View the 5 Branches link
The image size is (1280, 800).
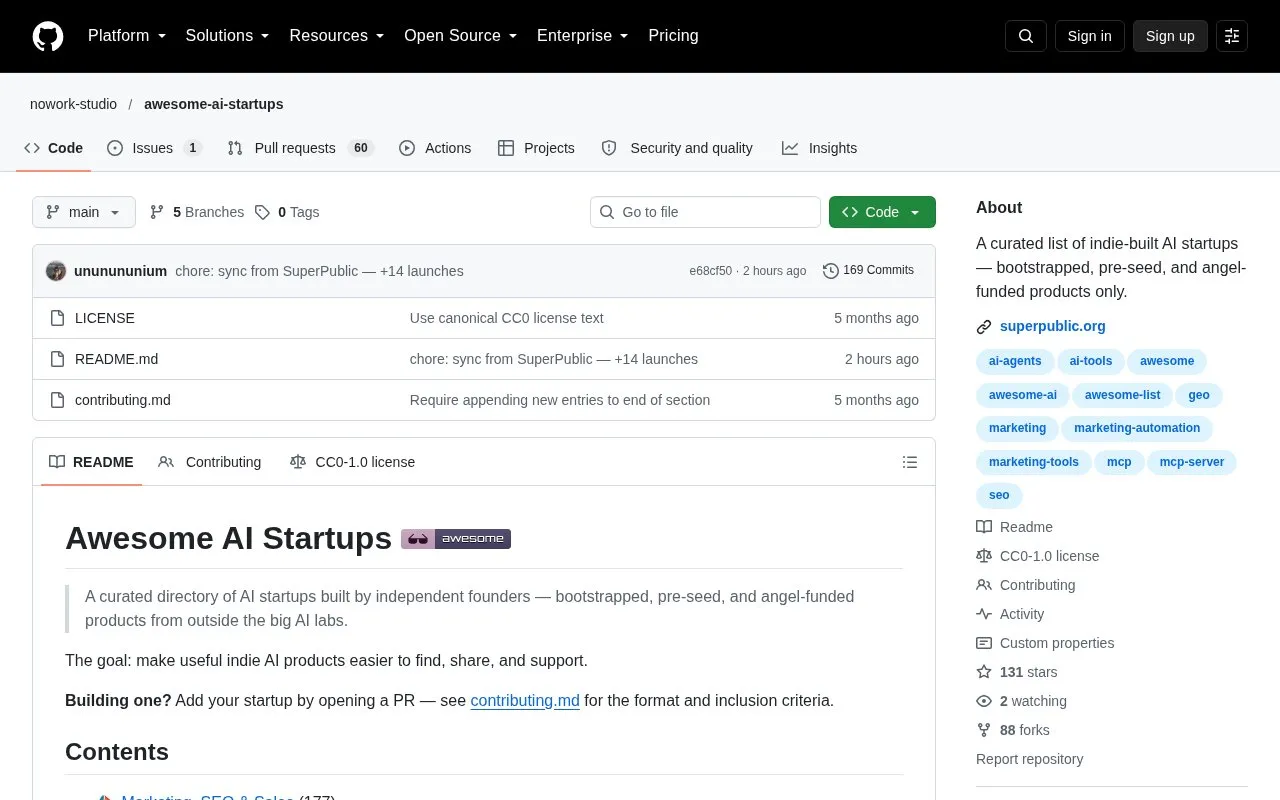(x=197, y=212)
